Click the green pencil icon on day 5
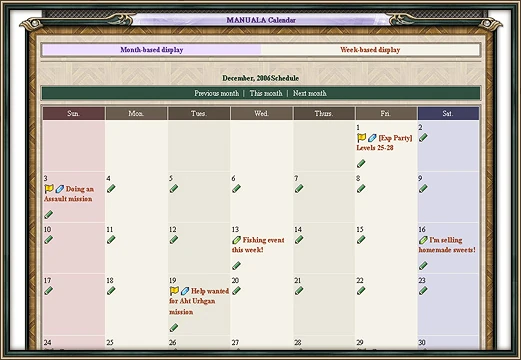Viewport: 521px width, 360px height. pos(174,189)
